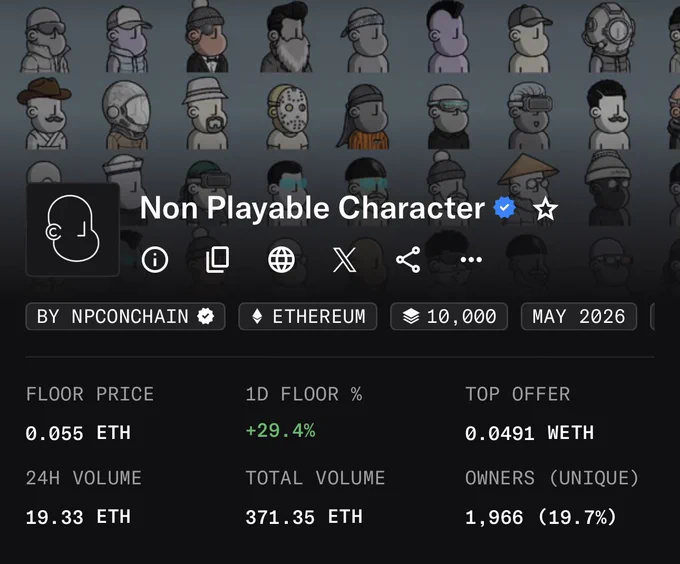Open the three-dot more options menu
680x564 pixels.
coord(471,260)
